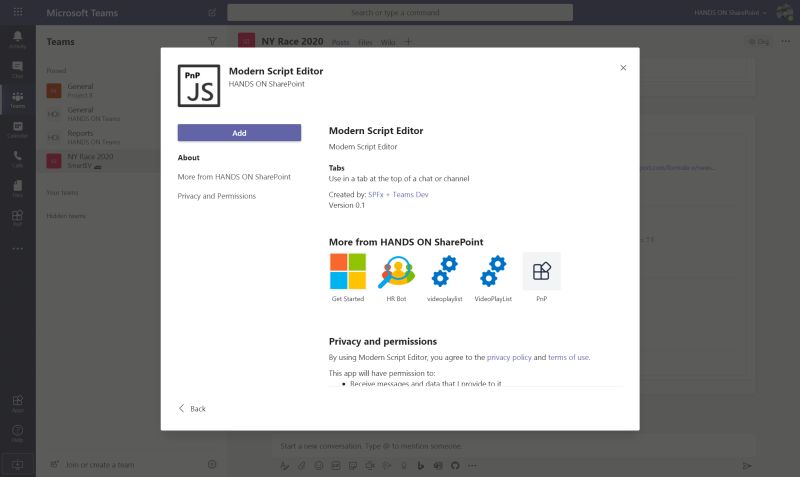Open the Get Started app icon
This screenshot has width=800, height=477.
point(348,271)
